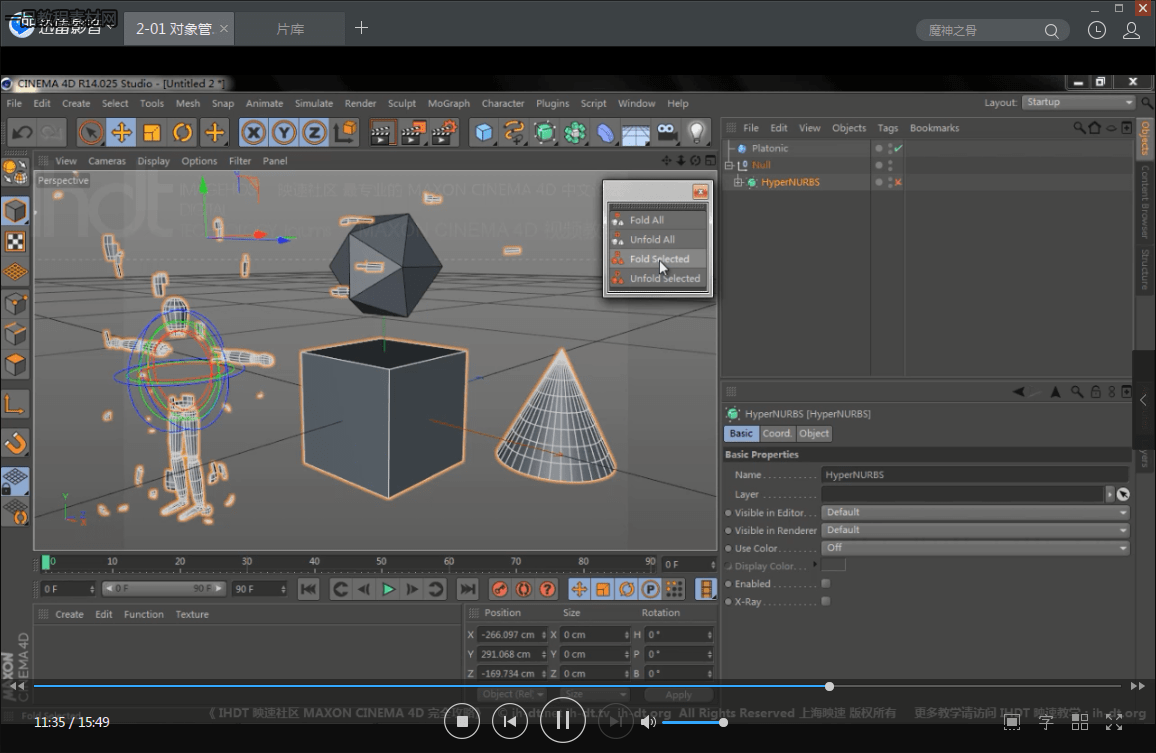1156x753 pixels.
Task: Click the Make Editable icon in left palette
Action: [x=15, y=172]
